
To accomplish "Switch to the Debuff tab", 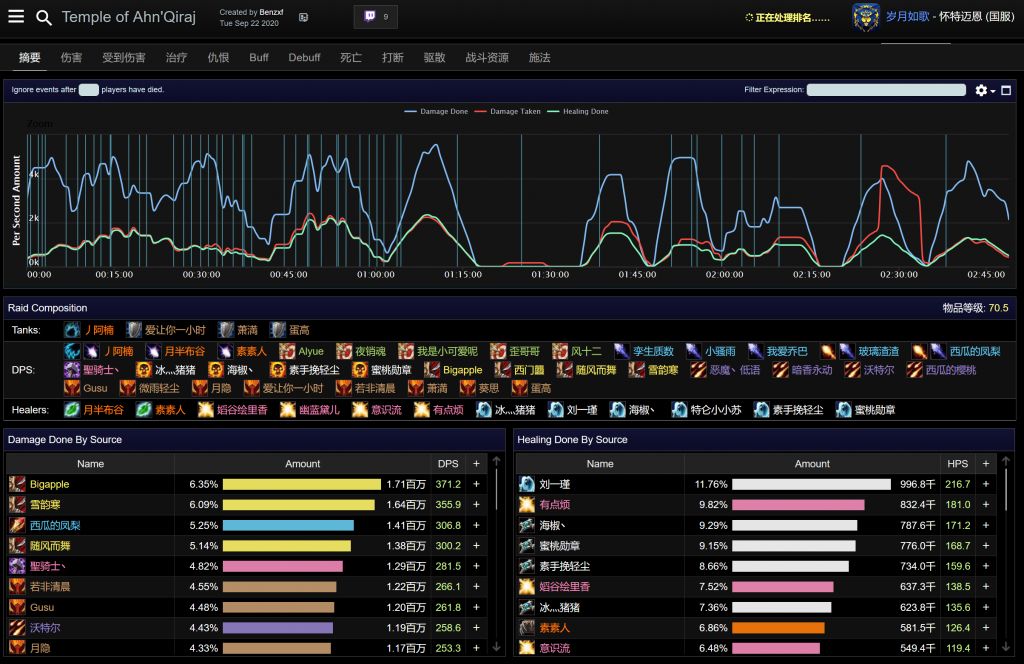I will (304, 58).
